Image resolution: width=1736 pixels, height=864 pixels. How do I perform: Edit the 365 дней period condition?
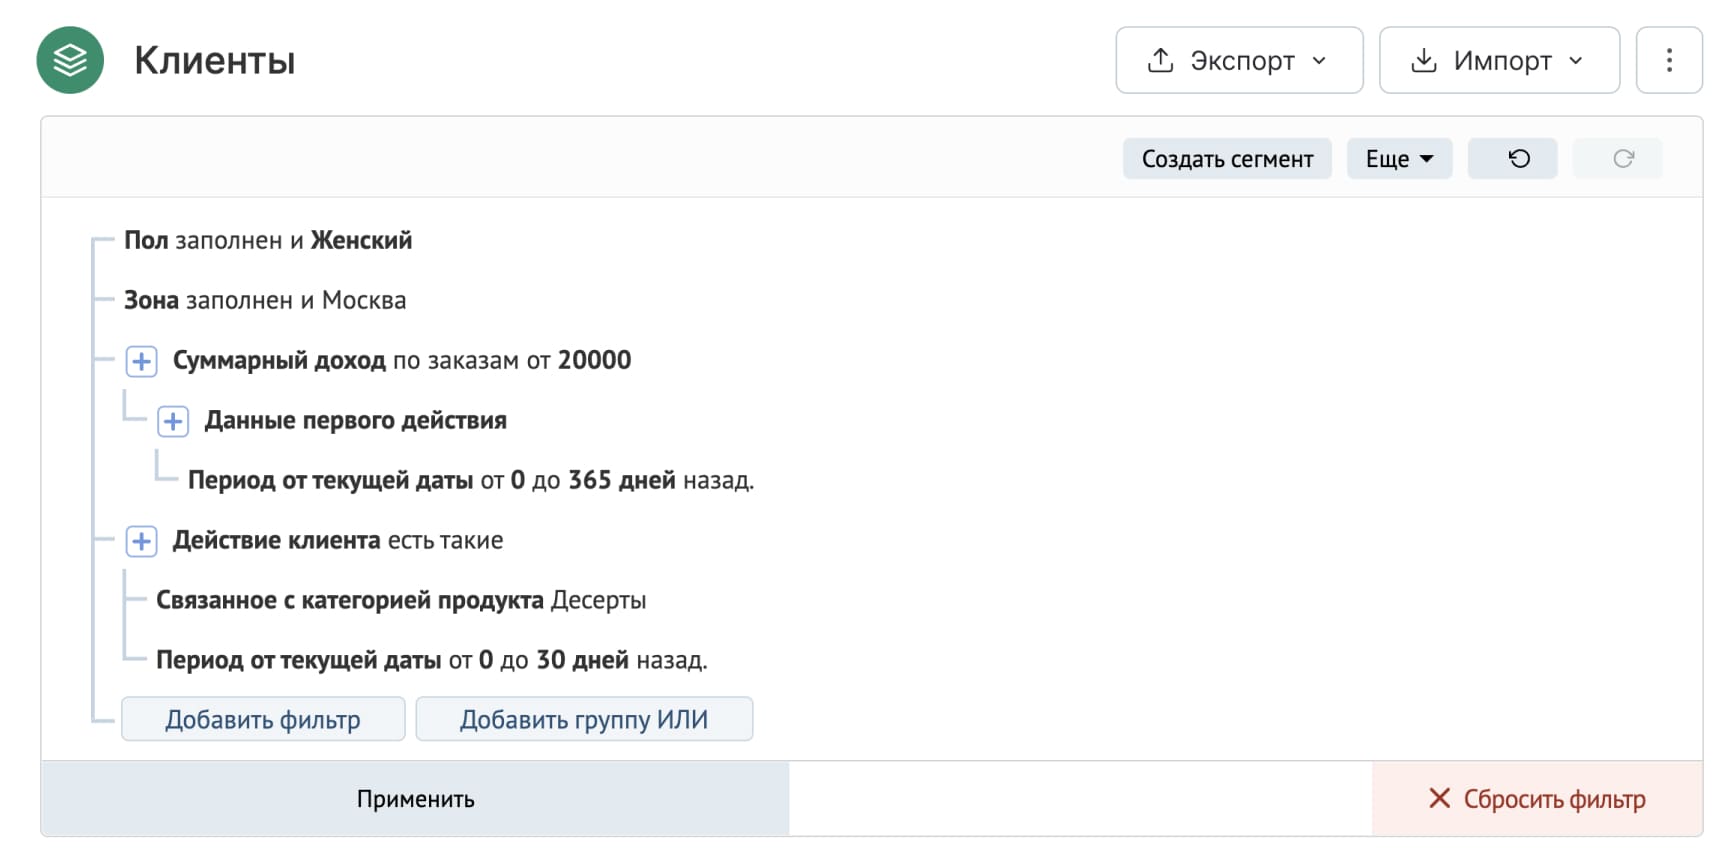tap(470, 481)
